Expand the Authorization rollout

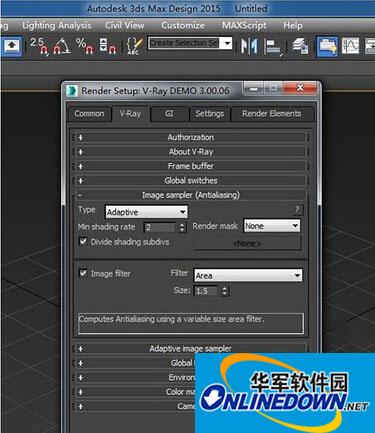[191, 137]
